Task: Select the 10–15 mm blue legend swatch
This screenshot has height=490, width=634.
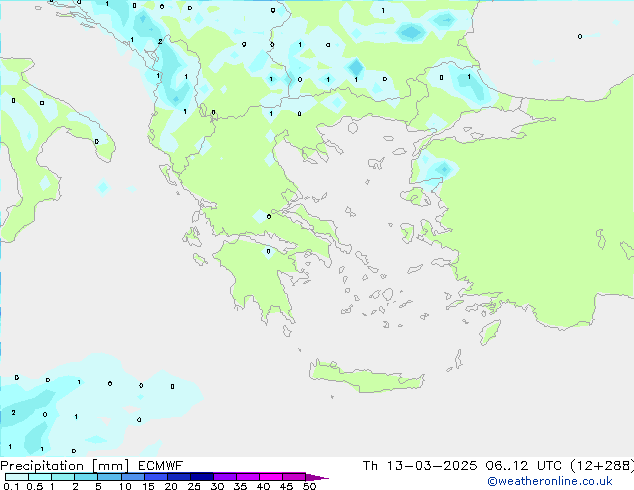Action: click(x=132, y=477)
